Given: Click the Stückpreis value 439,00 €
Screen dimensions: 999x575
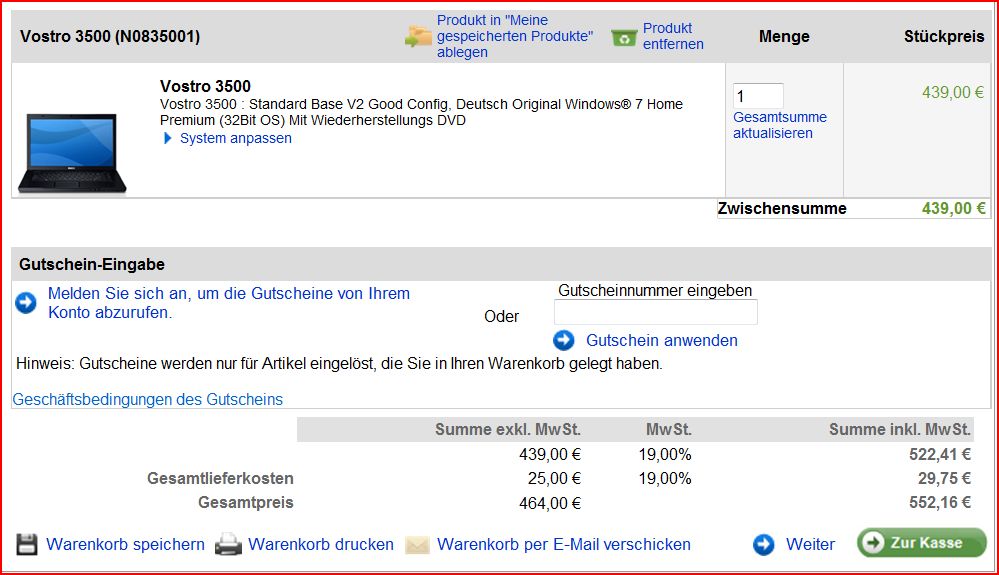Looking at the screenshot, I should pos(953,92).
